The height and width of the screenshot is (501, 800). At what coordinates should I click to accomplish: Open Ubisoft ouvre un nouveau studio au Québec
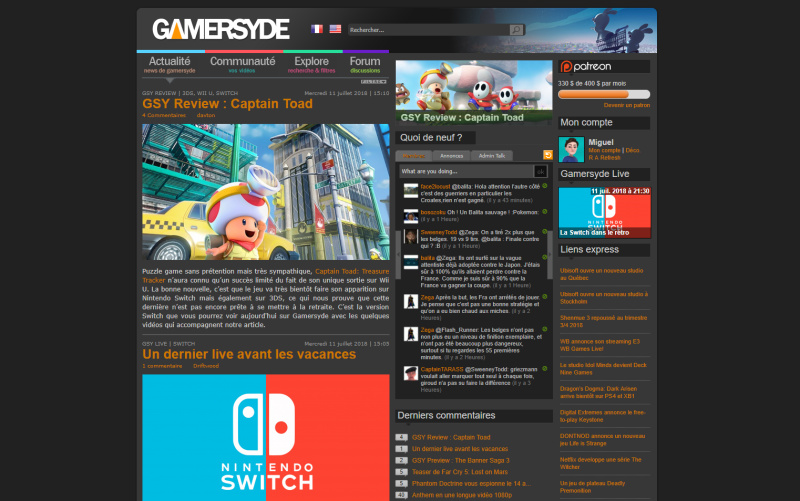point(601,274)
